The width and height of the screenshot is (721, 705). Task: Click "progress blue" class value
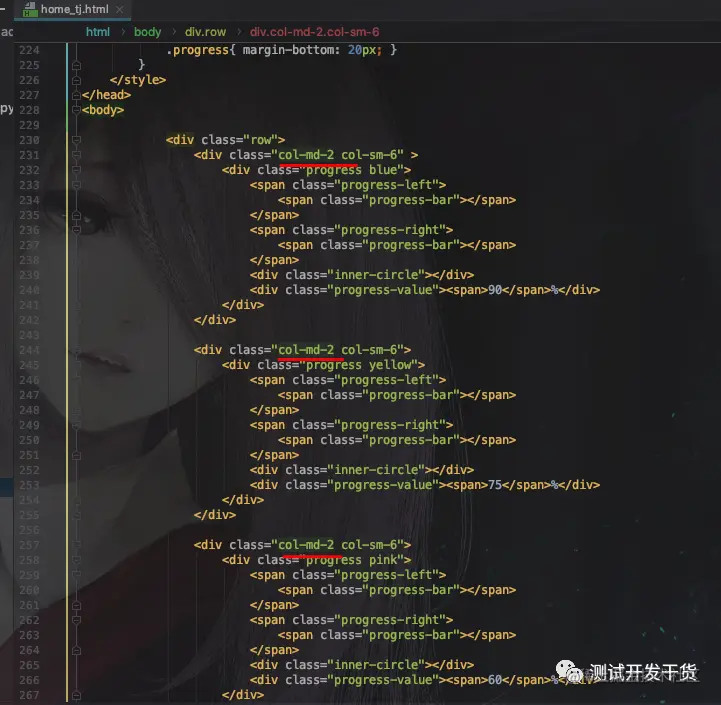(x=352, y=170)
